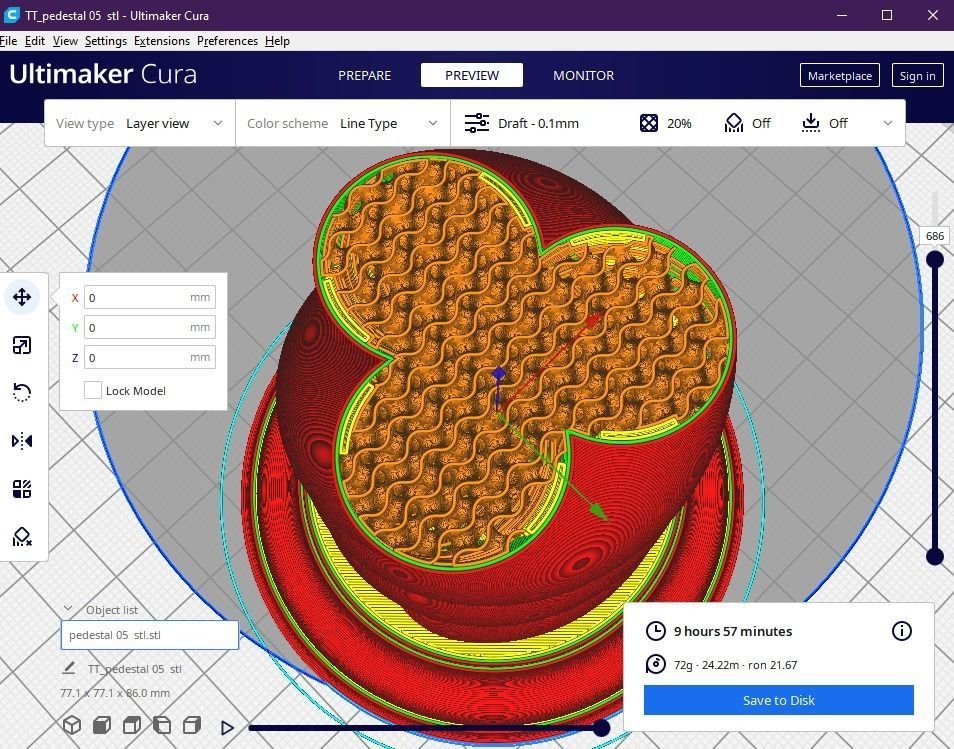Open the Preferences menu
954x749 pixels.
(228, 41)
